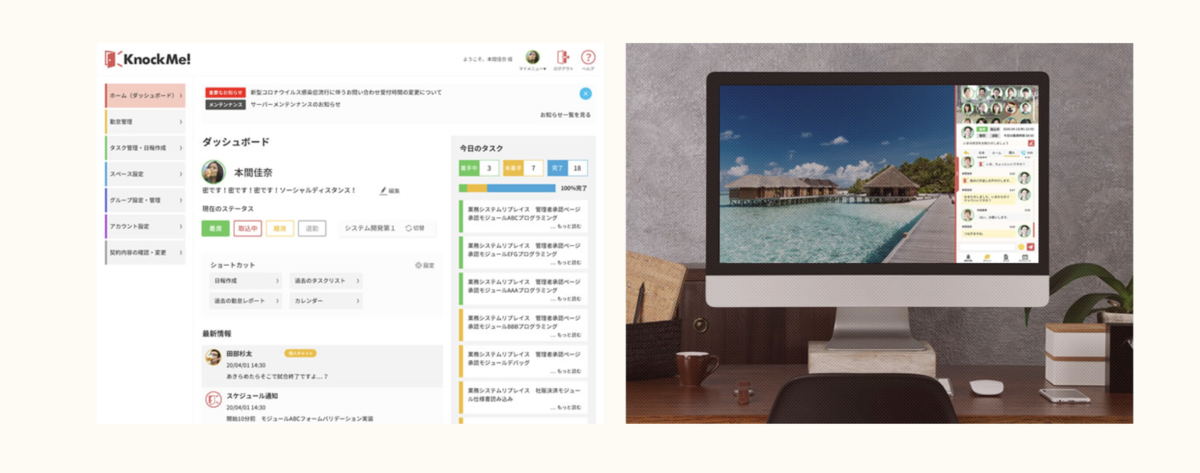Viewport: 1200px width, 473px height.
Task: Click the yellow 未着手 task count 7
Action: [x=523, y=168]
